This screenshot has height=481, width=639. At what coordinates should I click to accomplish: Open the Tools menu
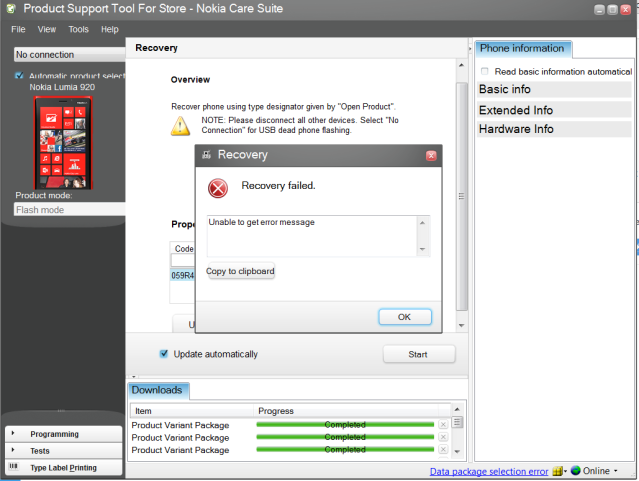click(x=78, y=29)
